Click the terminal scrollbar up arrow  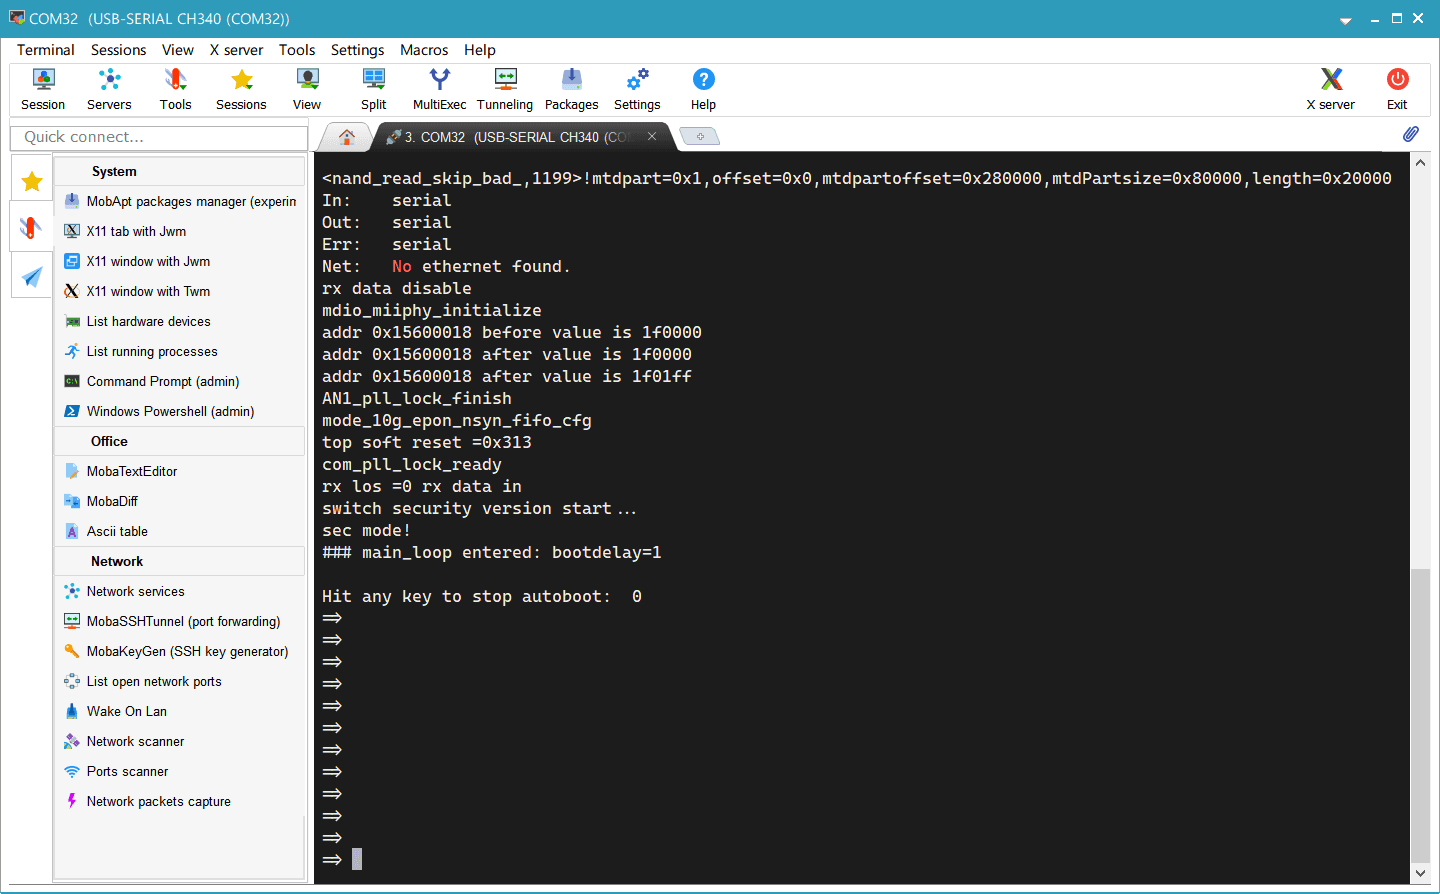click(1420, 162)
